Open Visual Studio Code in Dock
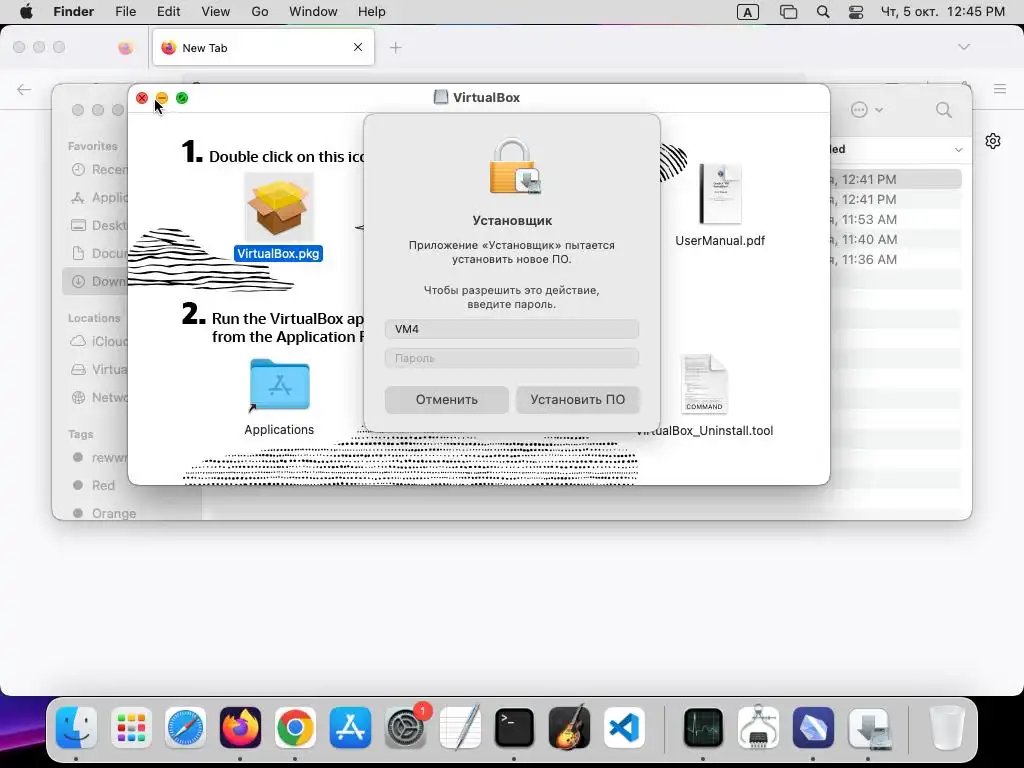Image resolution: width=1024 pixels, height=768 pixels. pyautogui.click(x=624, y=728)
